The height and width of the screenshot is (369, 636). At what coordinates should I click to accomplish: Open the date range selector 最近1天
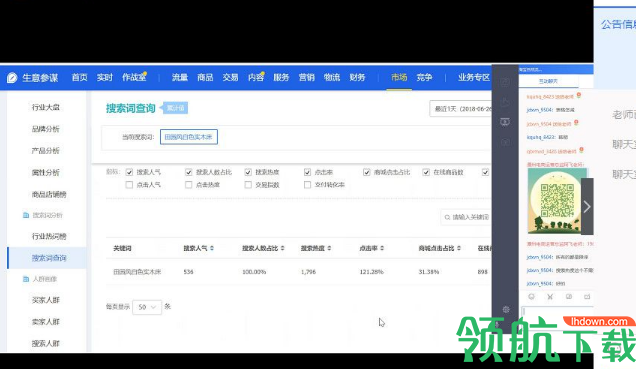point(461,109)
